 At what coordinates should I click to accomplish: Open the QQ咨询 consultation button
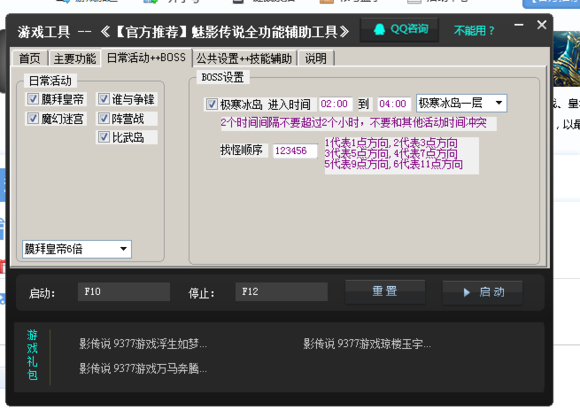[x=399, y=29]
